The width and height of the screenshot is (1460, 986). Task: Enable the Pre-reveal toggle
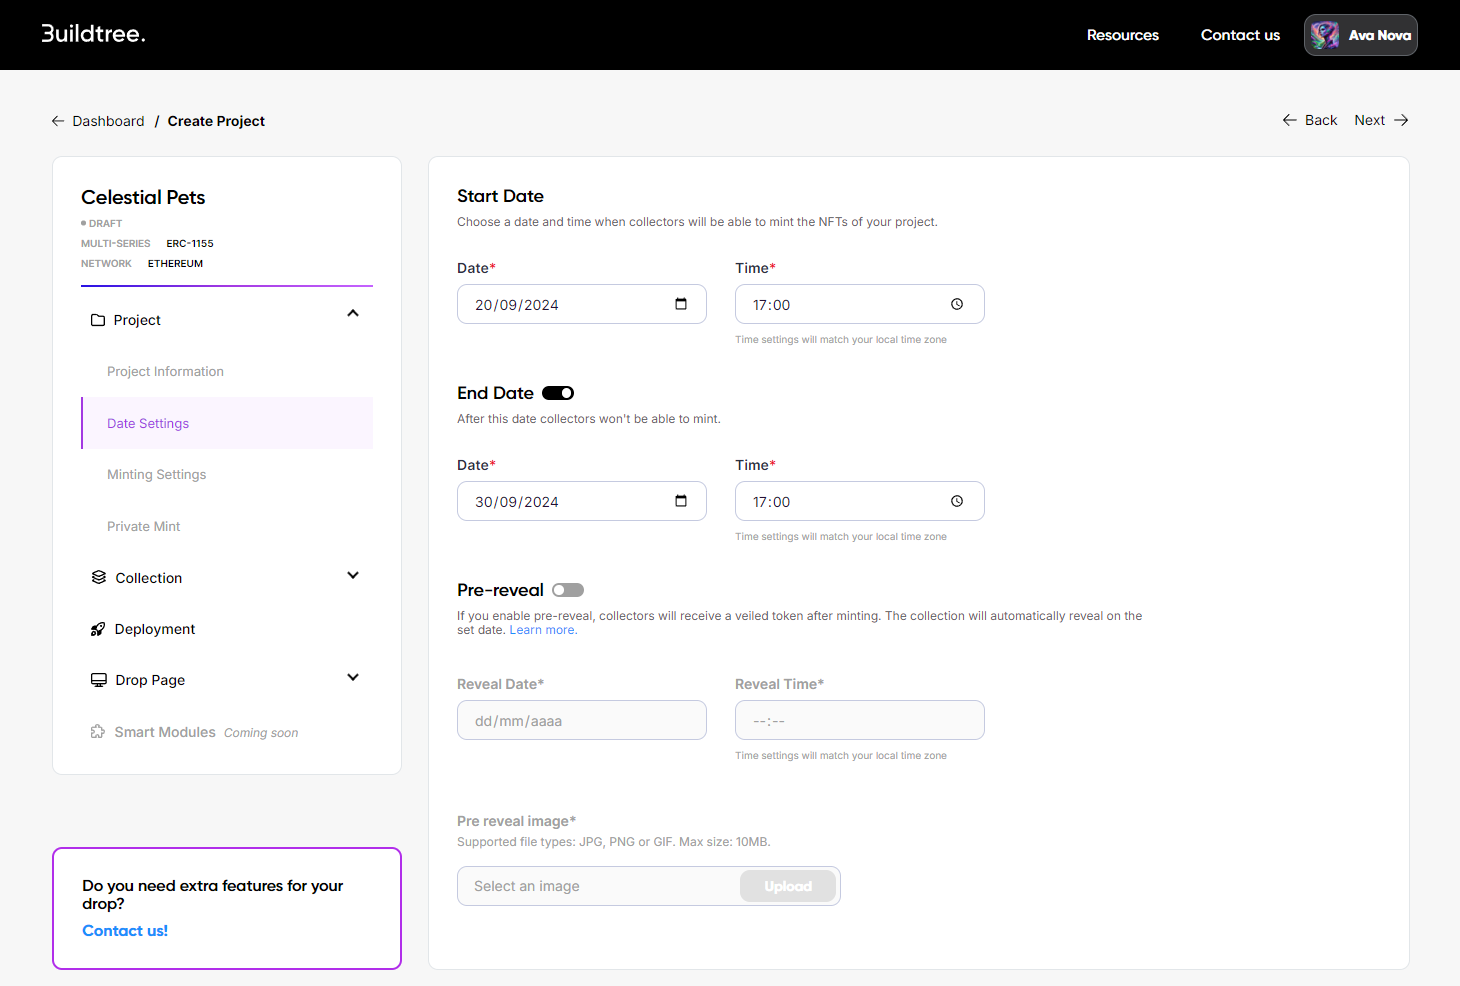point(568,590)
